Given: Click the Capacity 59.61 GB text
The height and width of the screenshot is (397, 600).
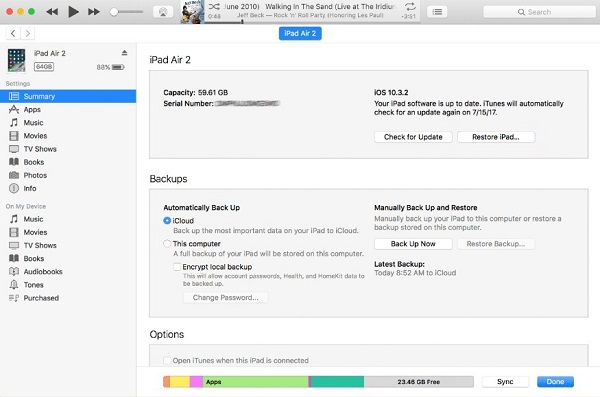Looking at the screenshot, I should coord(196,92).
